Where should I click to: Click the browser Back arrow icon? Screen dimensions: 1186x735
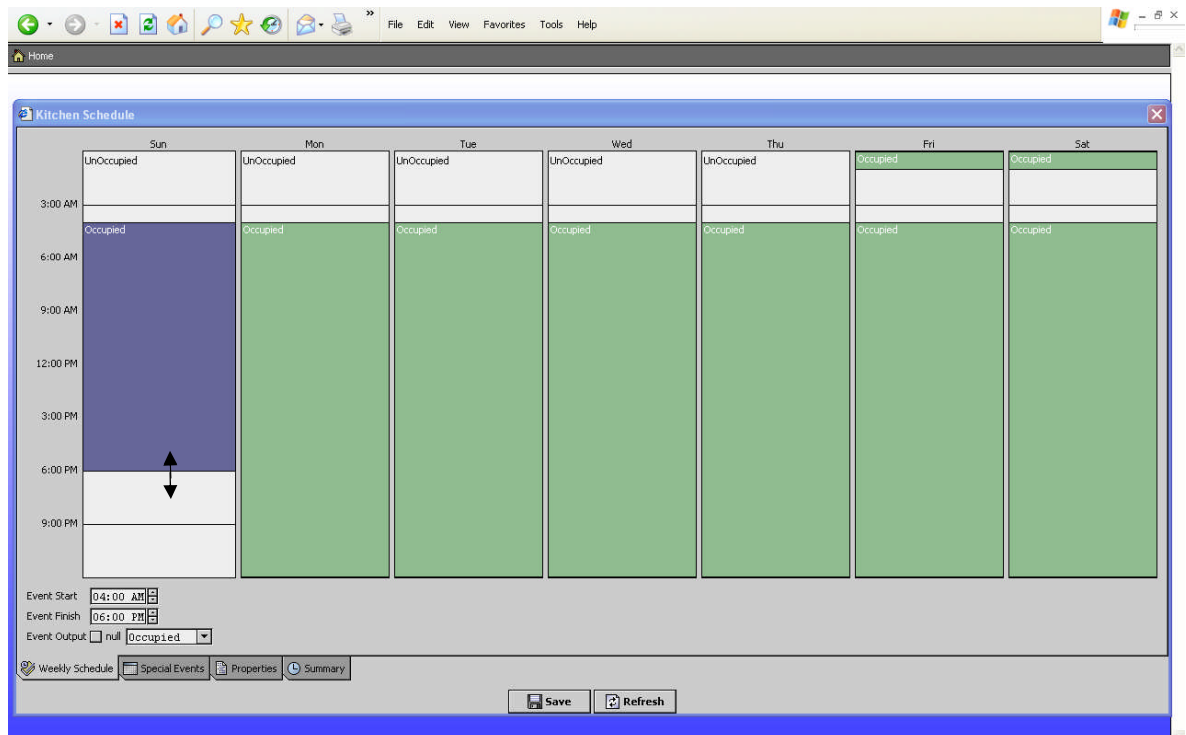coord(28,24)
